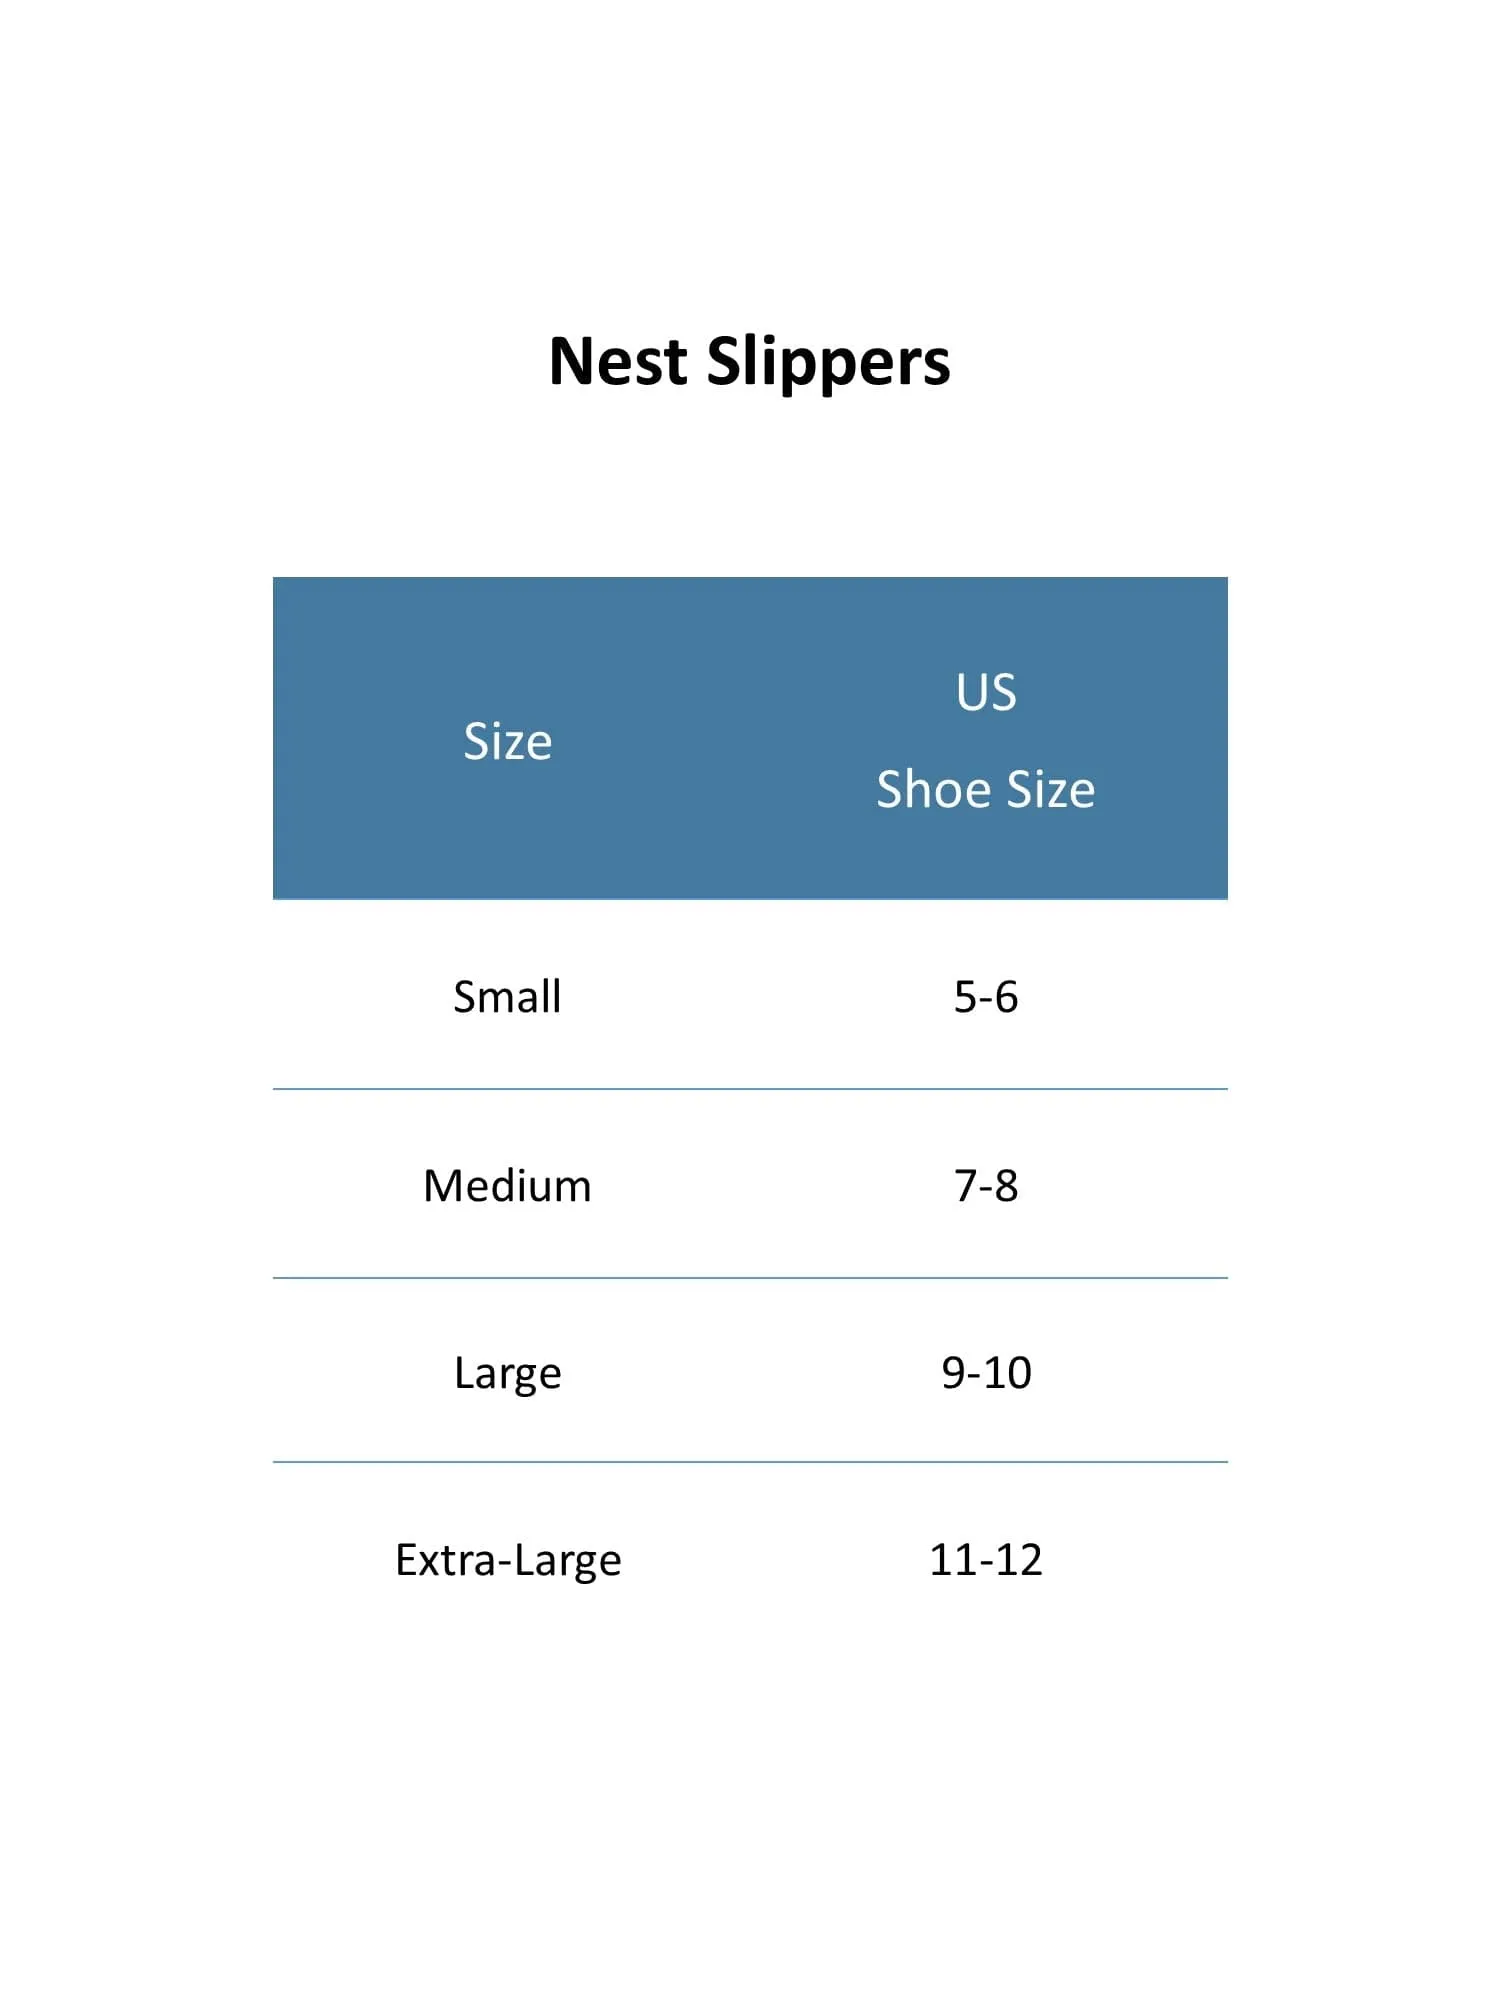Click the divider line below Small row
1500x2000 pixels.
[750, 1089]
